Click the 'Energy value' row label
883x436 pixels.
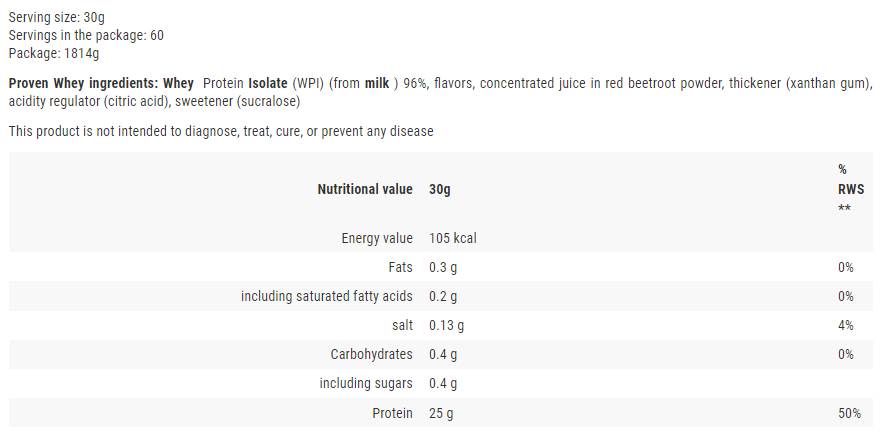[376, 238]
